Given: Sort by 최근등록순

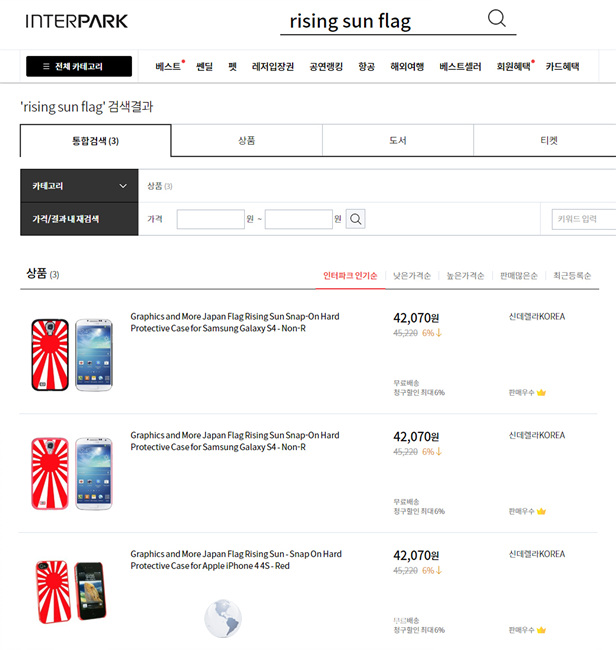Looking at the screenshot, I should coord(572,276).
